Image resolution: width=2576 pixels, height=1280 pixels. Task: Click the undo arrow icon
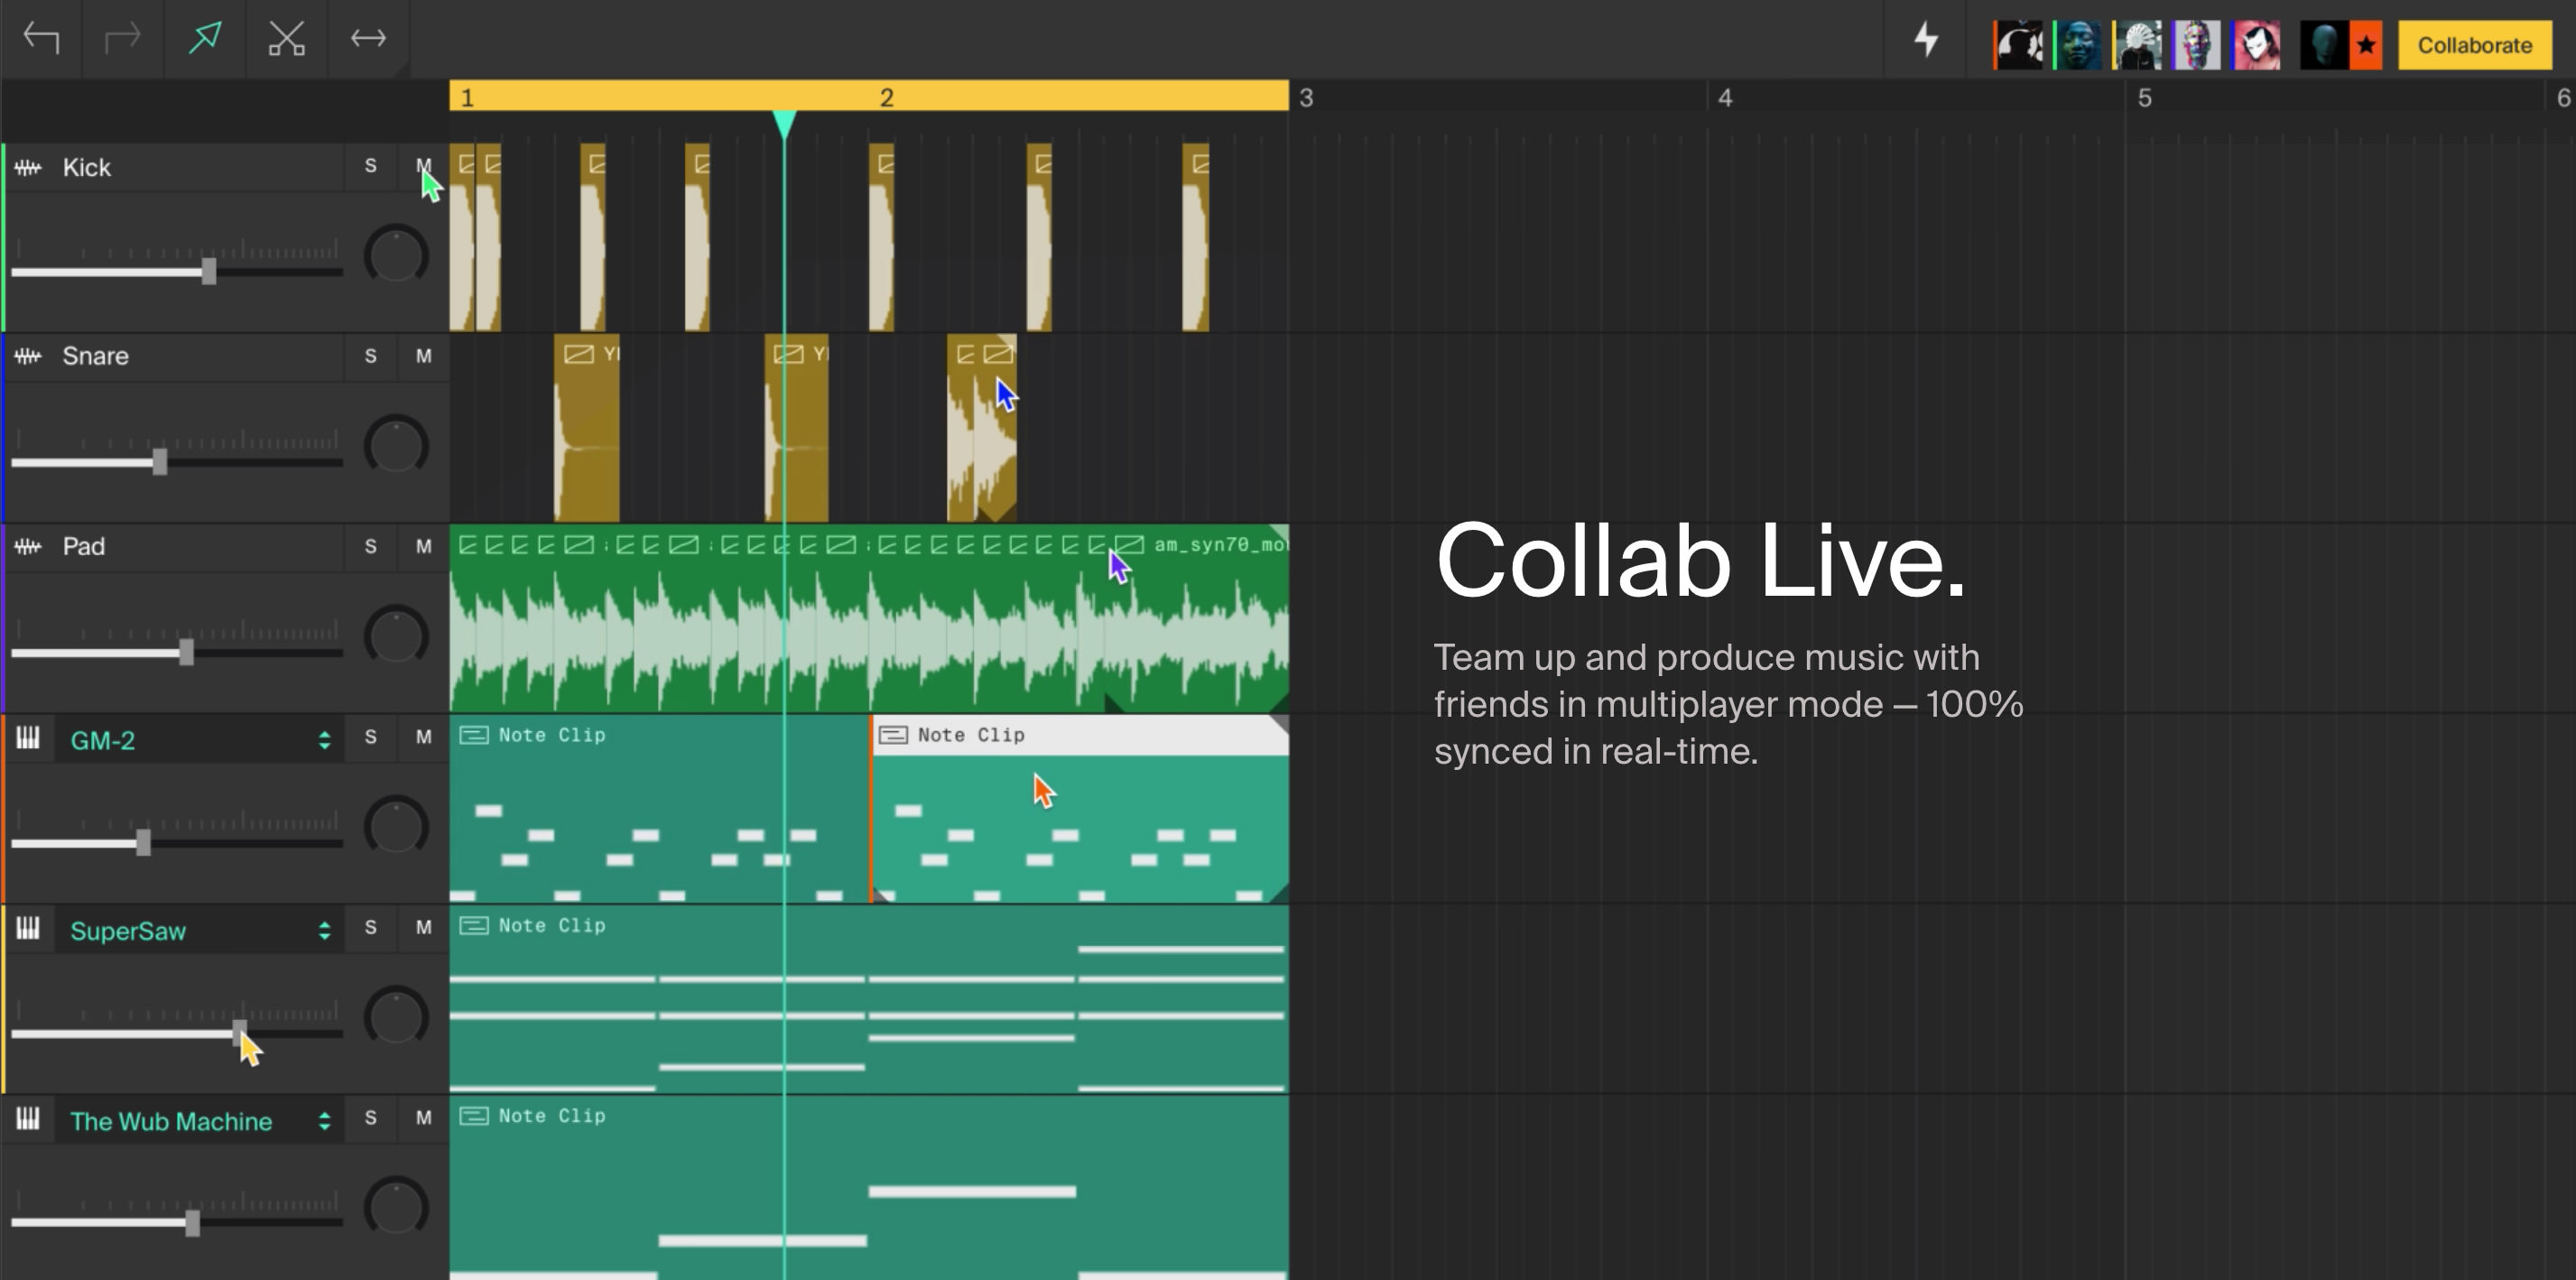(42, 38)
